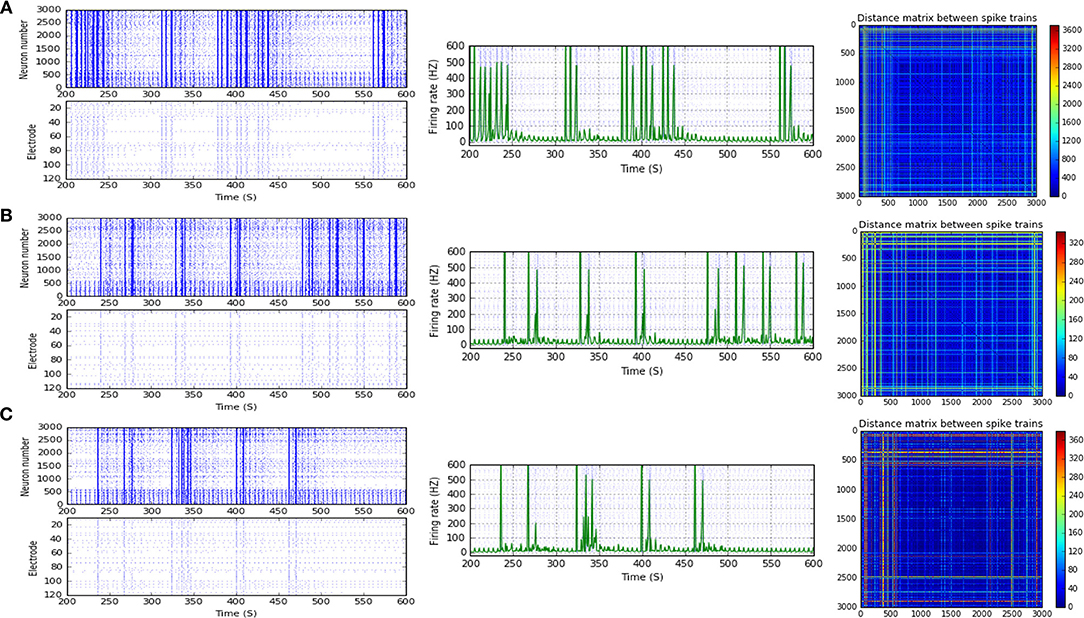Click the panel A firing rate graph
This screenshot has width=1084, height=618.
(x=642, y=96)
